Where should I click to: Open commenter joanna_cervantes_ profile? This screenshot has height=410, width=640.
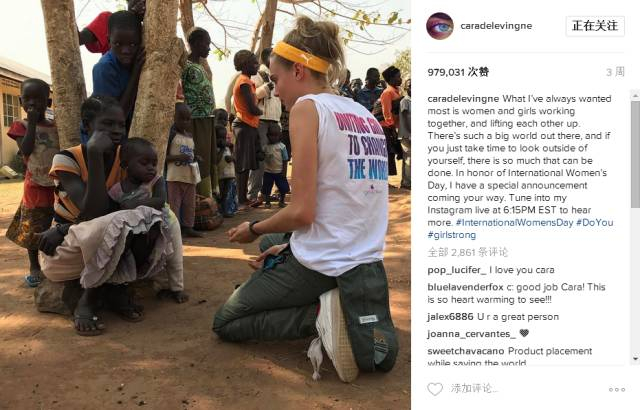471,334
